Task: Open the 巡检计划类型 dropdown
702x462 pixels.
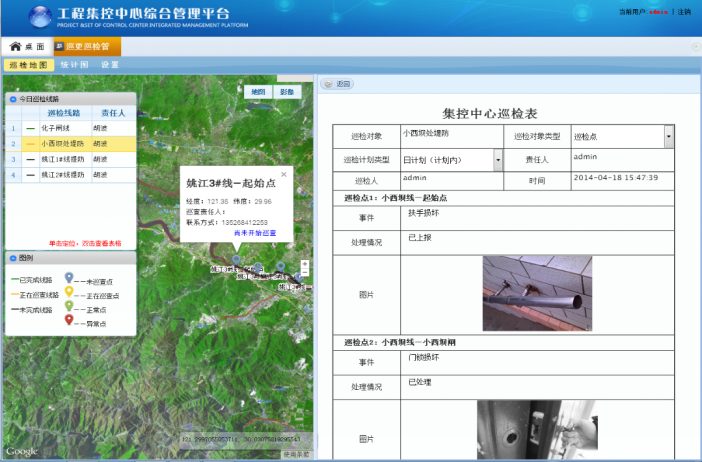Action: click(x=497, y=159)
